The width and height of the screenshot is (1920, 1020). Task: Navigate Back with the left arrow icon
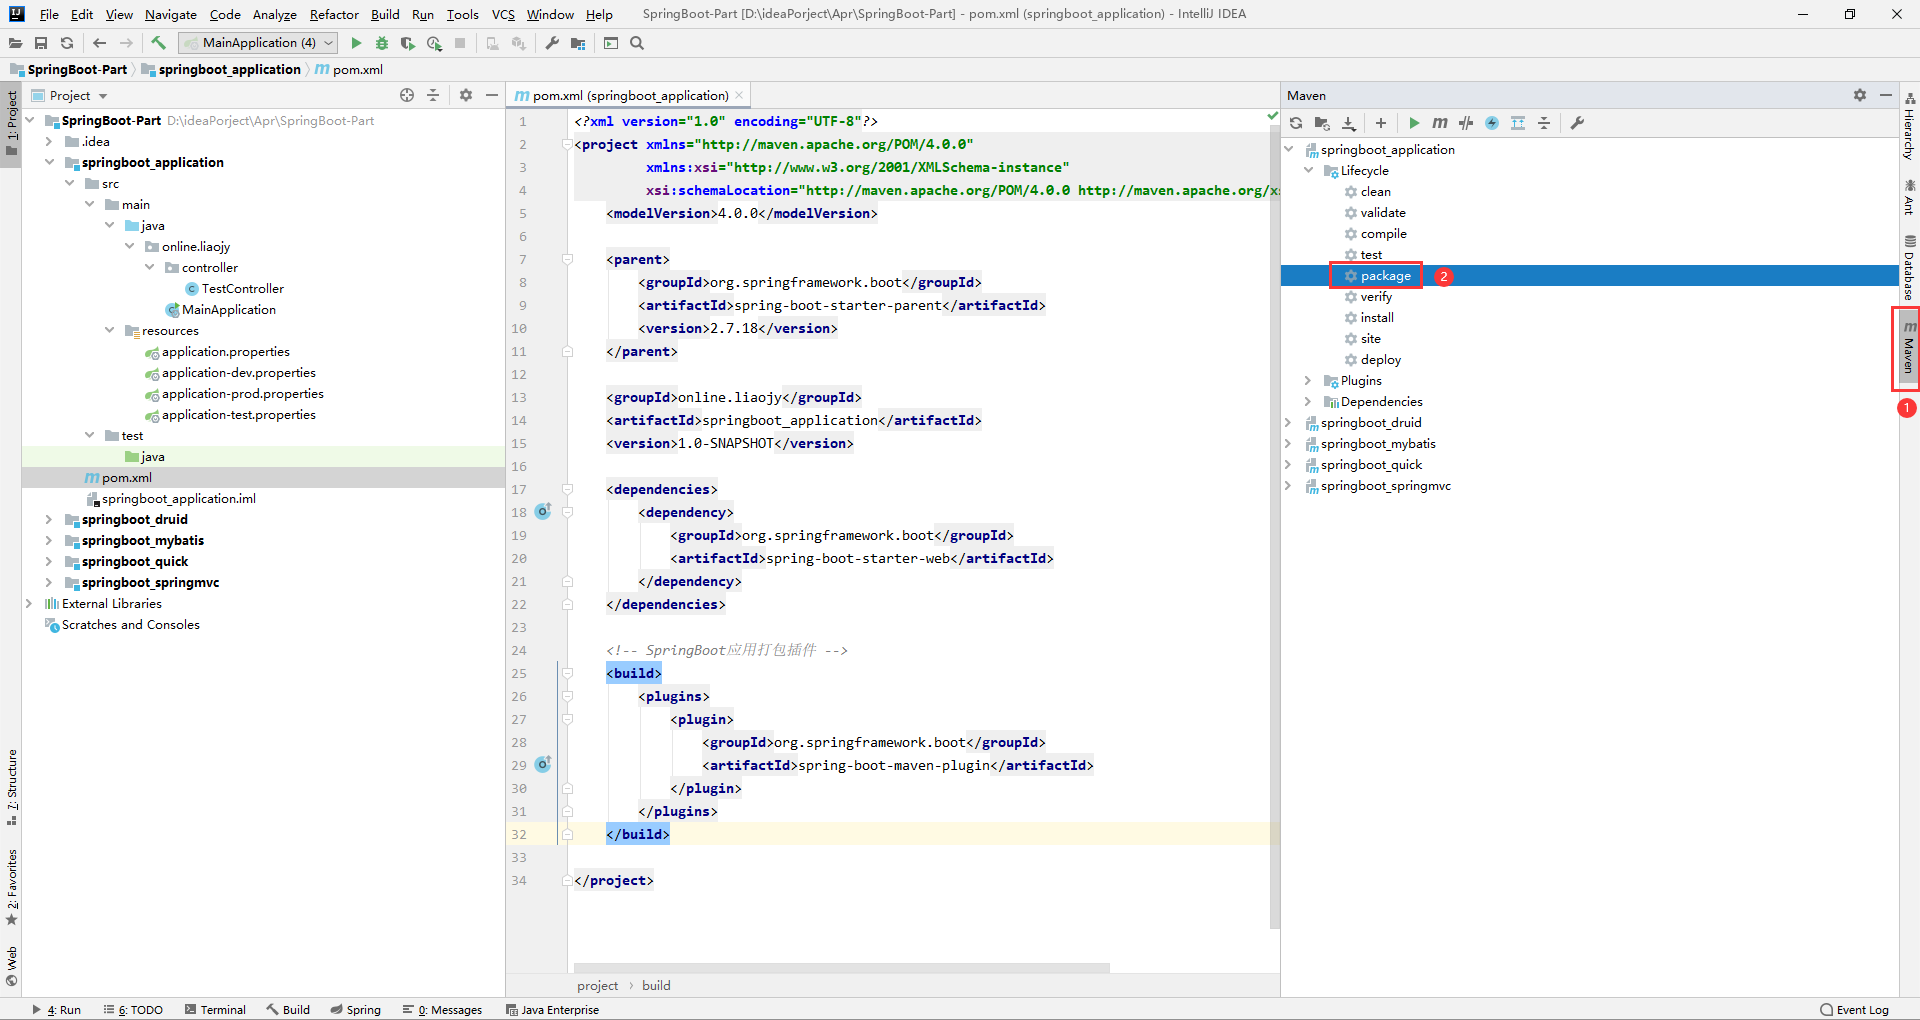tap(99, 43)
